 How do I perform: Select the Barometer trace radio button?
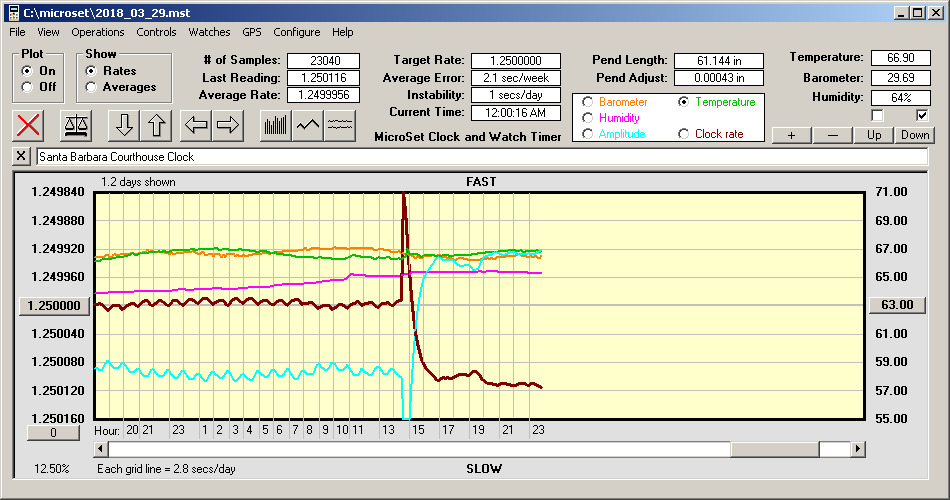click(x=587, y=102)
